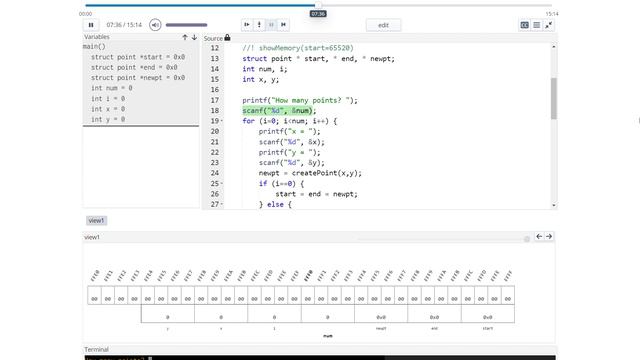The image size is (640, 360).
Task: Adjust the volume slider bar
Action: click(187, 25)
